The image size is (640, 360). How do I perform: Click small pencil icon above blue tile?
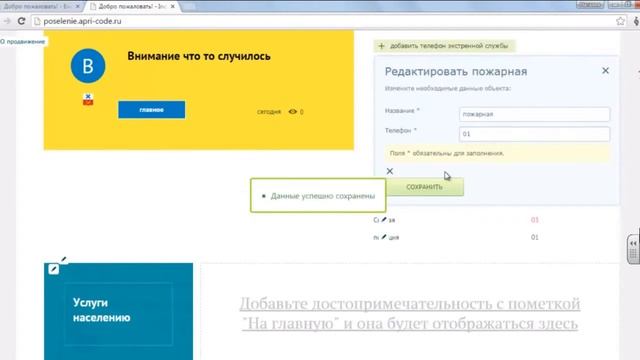(x=64, y=259)
